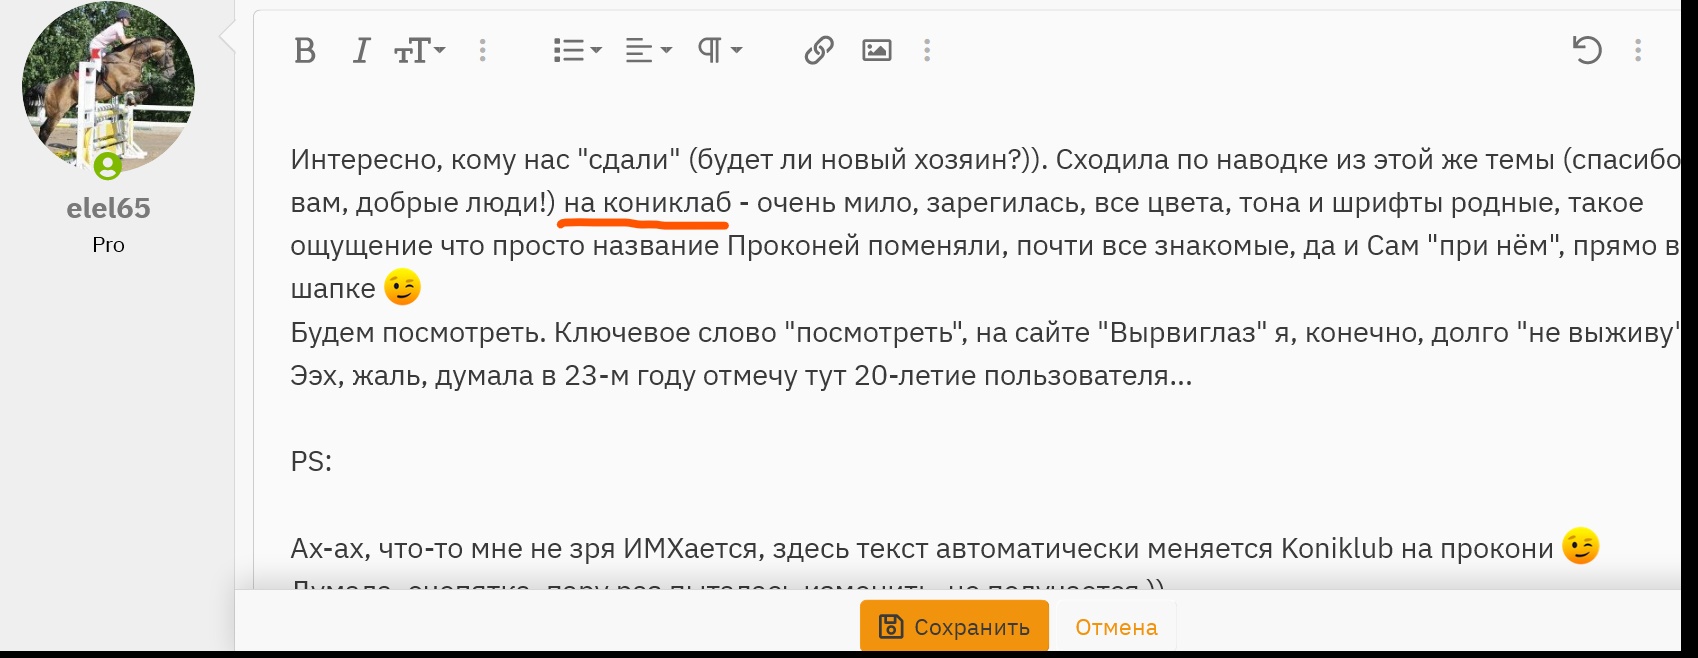Viewport: 1698px width, 658px height.
Task: Place the cursor on the PS: line
Action: pos(311,462)
